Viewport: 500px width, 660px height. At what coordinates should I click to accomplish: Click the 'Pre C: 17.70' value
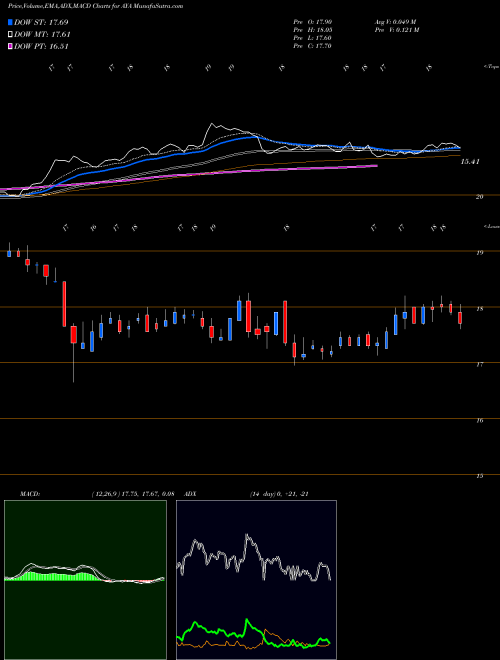[x=312, y=46]
